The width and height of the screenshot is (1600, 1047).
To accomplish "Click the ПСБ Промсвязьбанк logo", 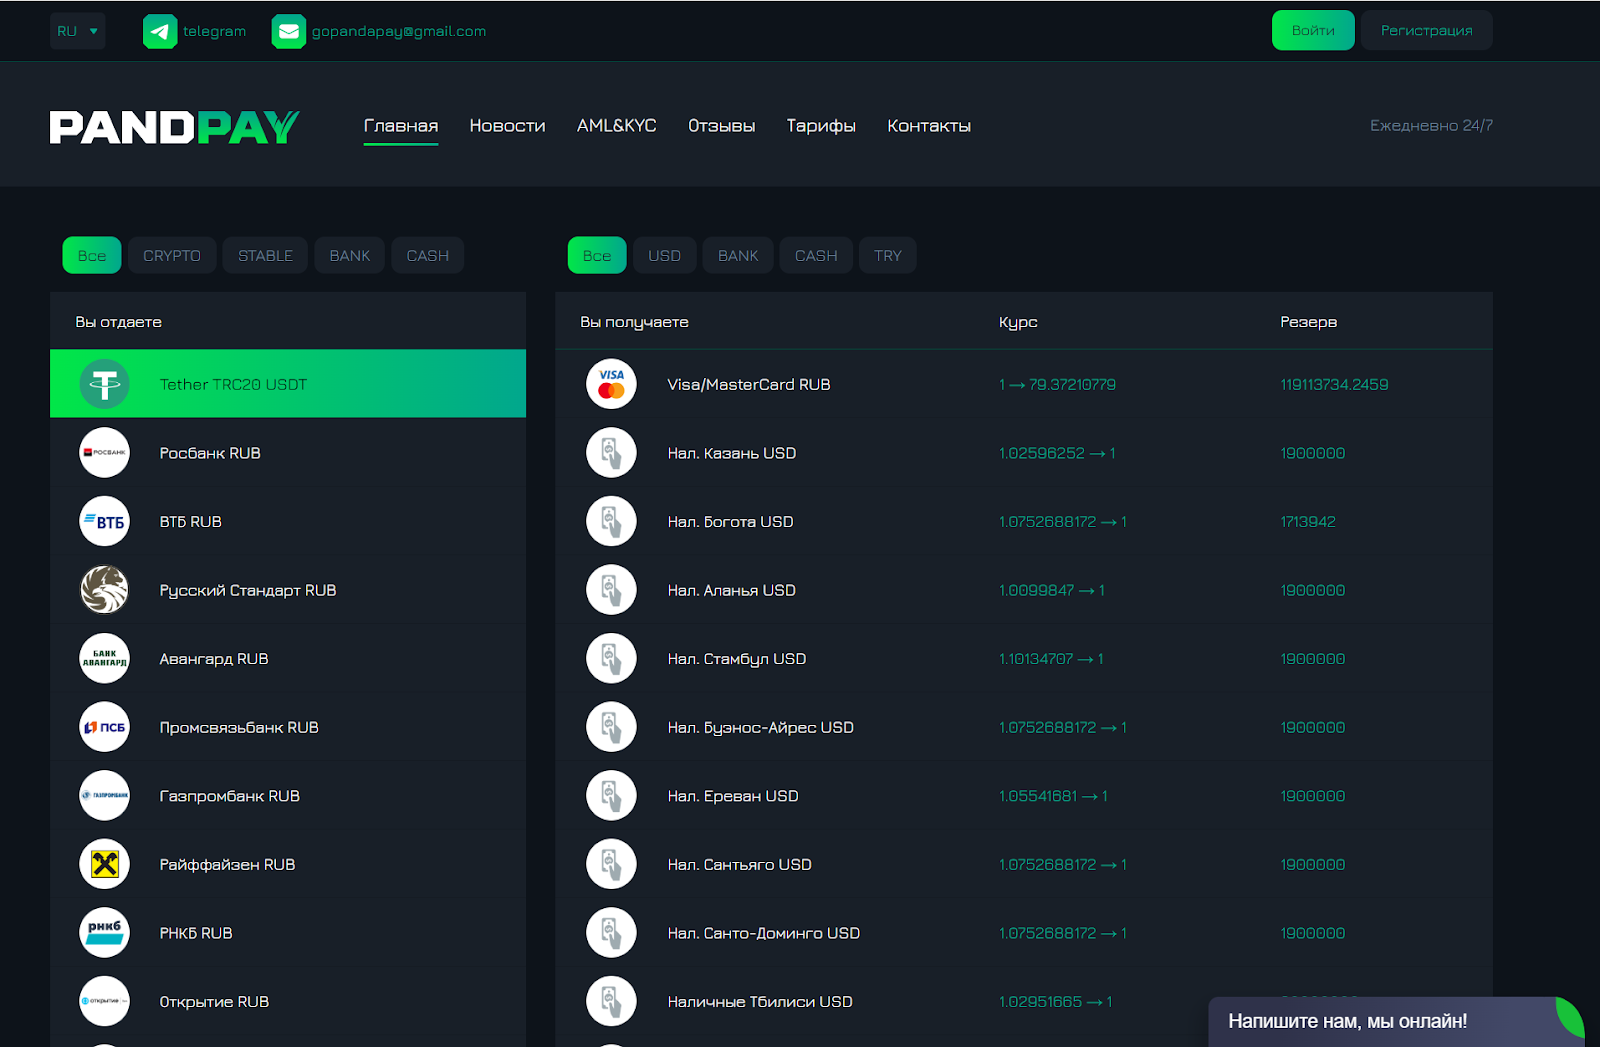I will [105, 727].
